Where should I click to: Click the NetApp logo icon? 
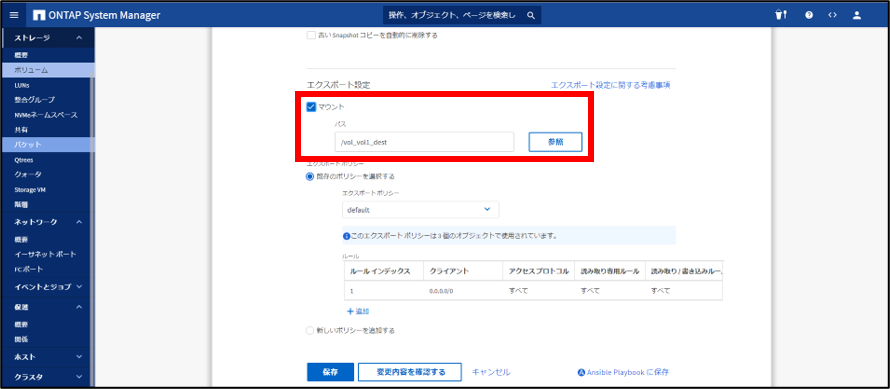pyautogui.click(x=39, y=15)
